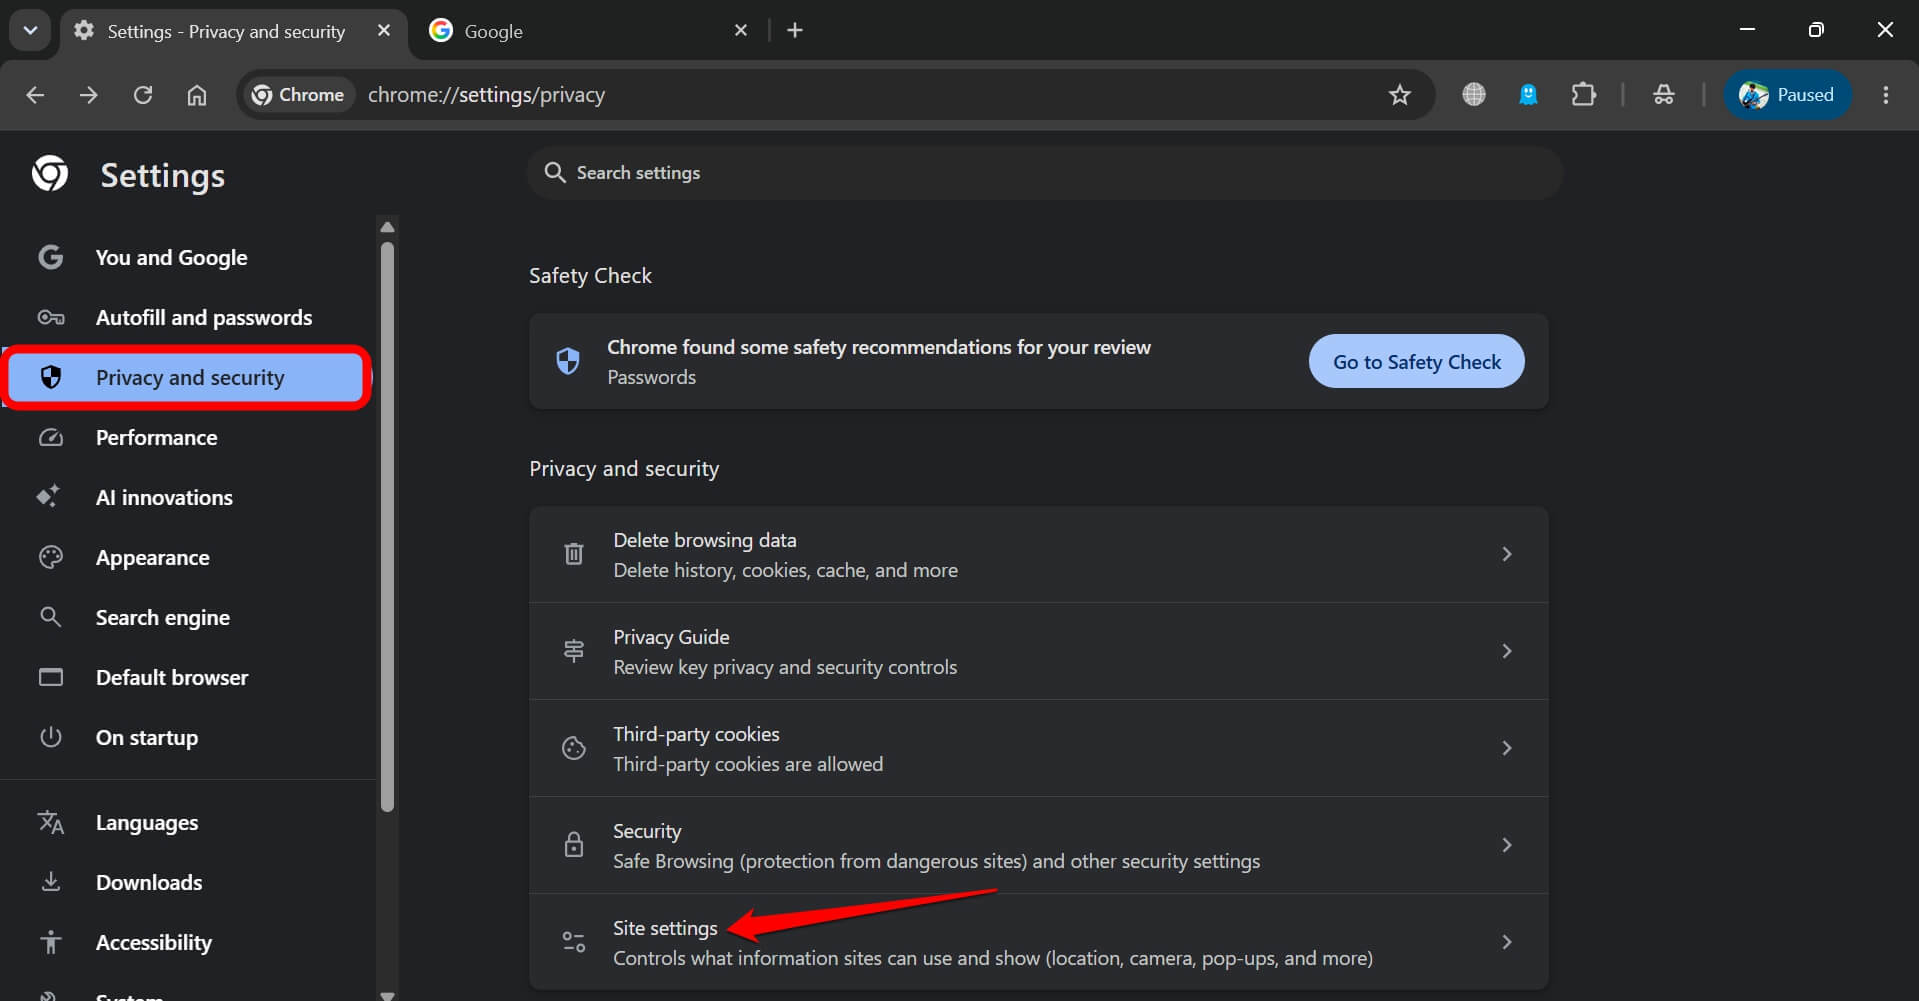Select On startup in sidebar

(188, 738)
